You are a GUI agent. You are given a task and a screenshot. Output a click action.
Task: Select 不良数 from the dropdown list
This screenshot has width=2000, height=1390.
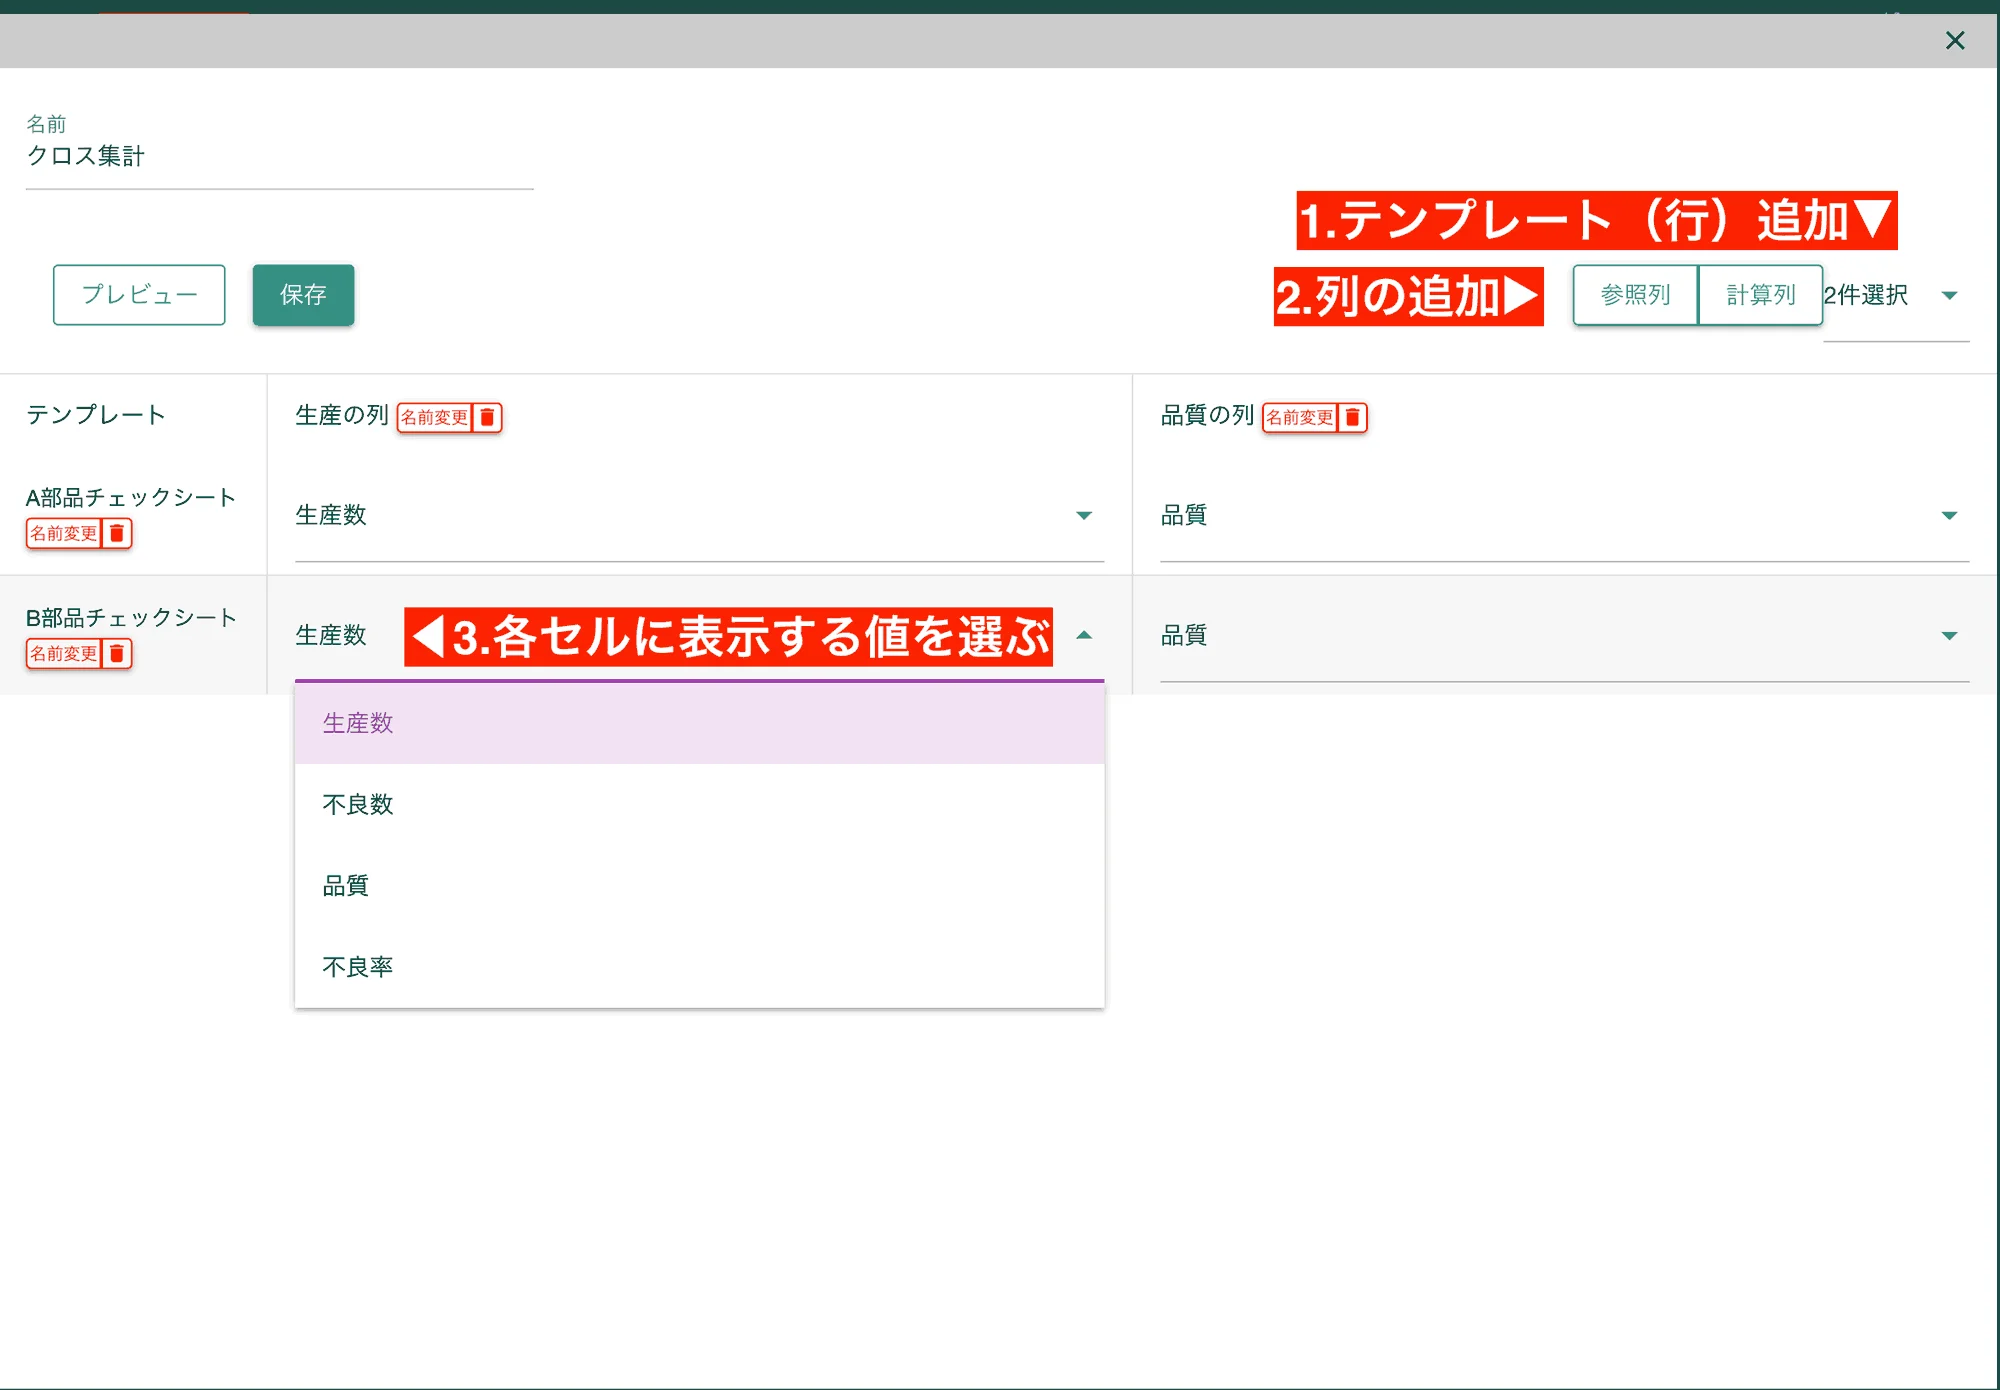point(356,803)
